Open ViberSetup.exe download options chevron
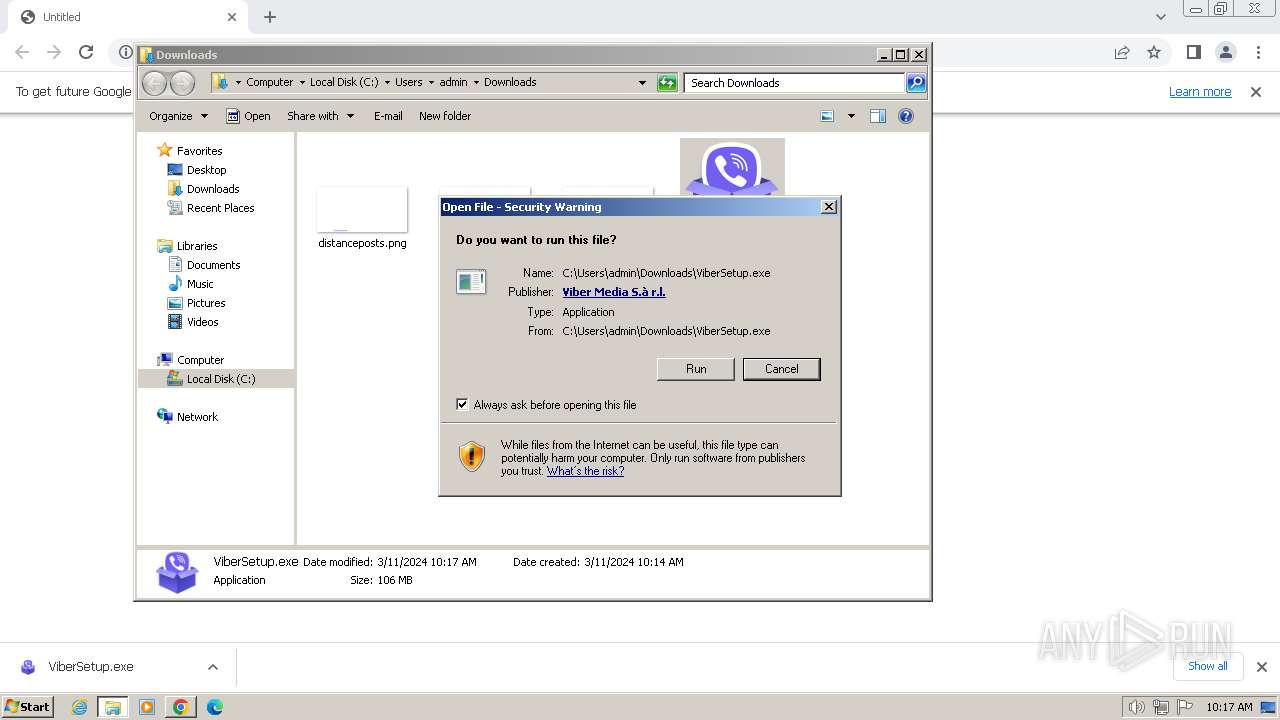The height and width of the screenshot is (720, 1280). 212,667
